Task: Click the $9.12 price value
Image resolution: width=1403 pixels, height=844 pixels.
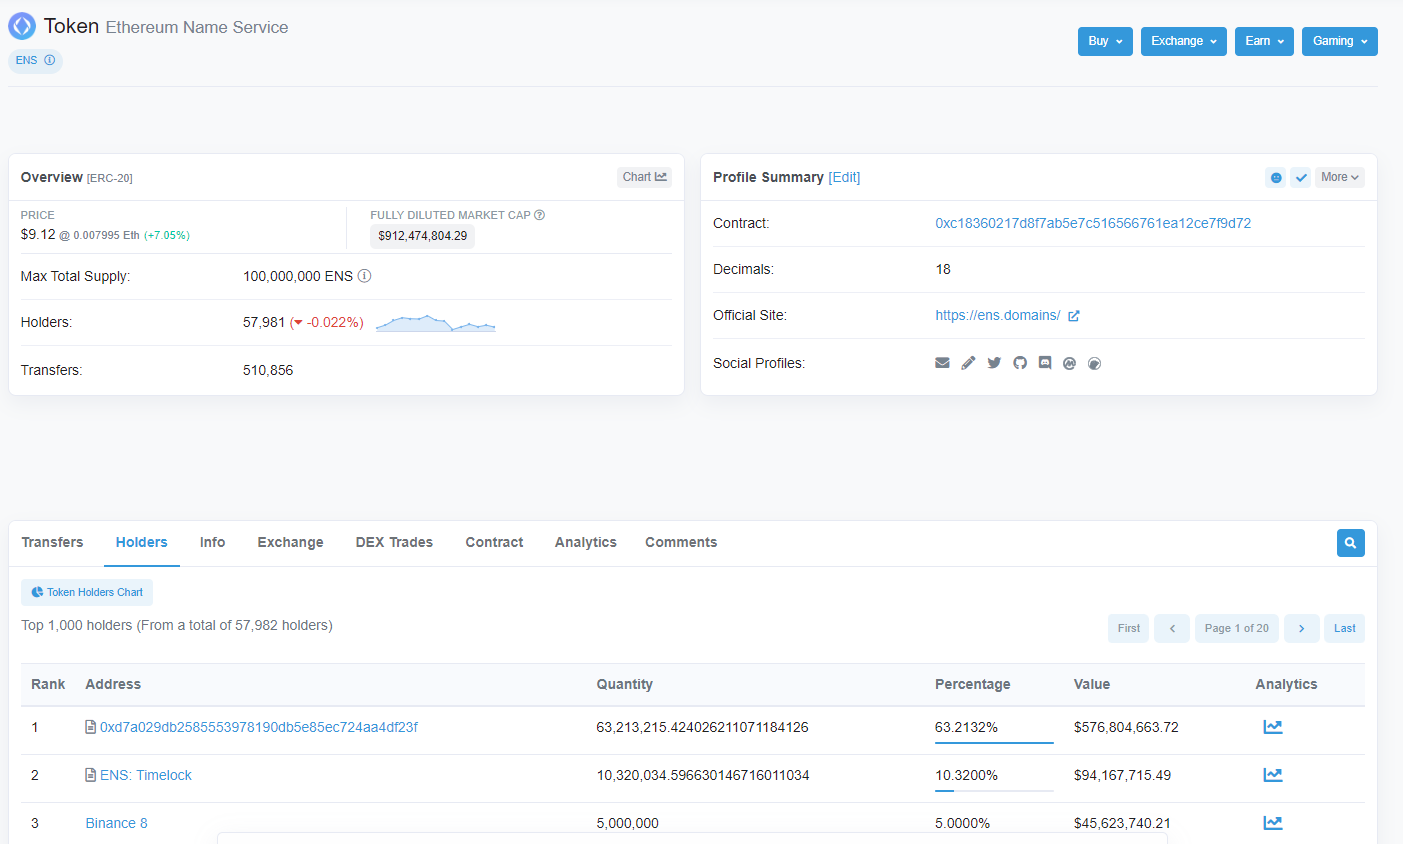Action: pyautogui.click(x=38, y=234)
